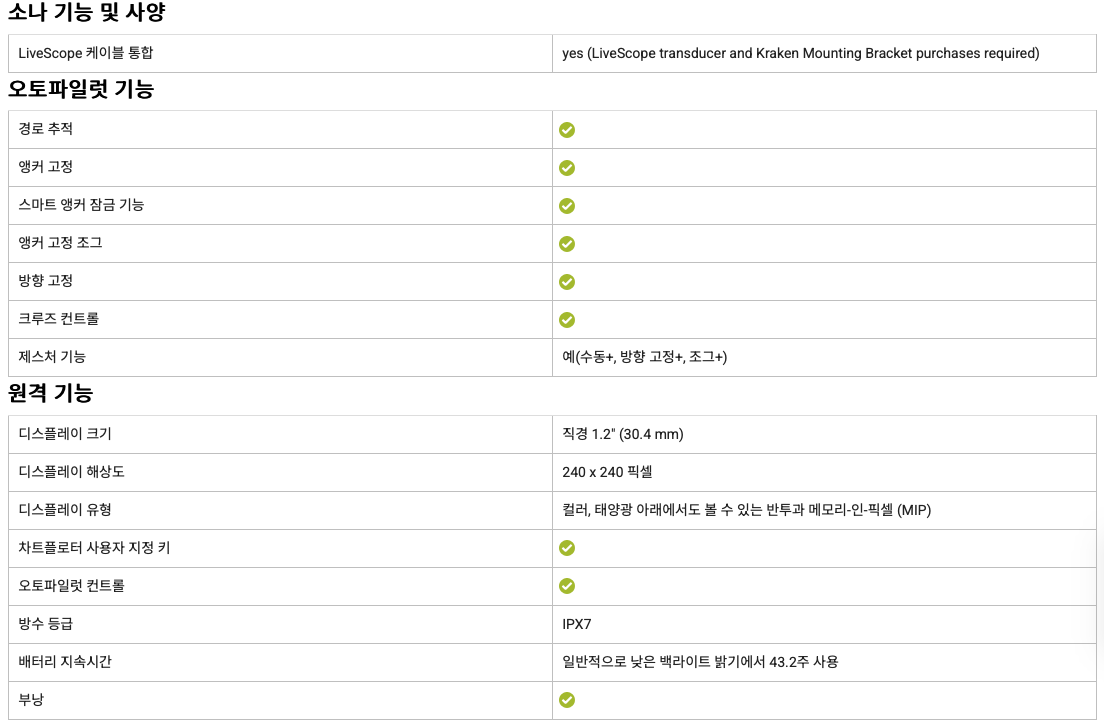Select the 디스플레이 유형 description text
Image resolution: width=1104 pixels, height=728 pixels.
[746, 510]
